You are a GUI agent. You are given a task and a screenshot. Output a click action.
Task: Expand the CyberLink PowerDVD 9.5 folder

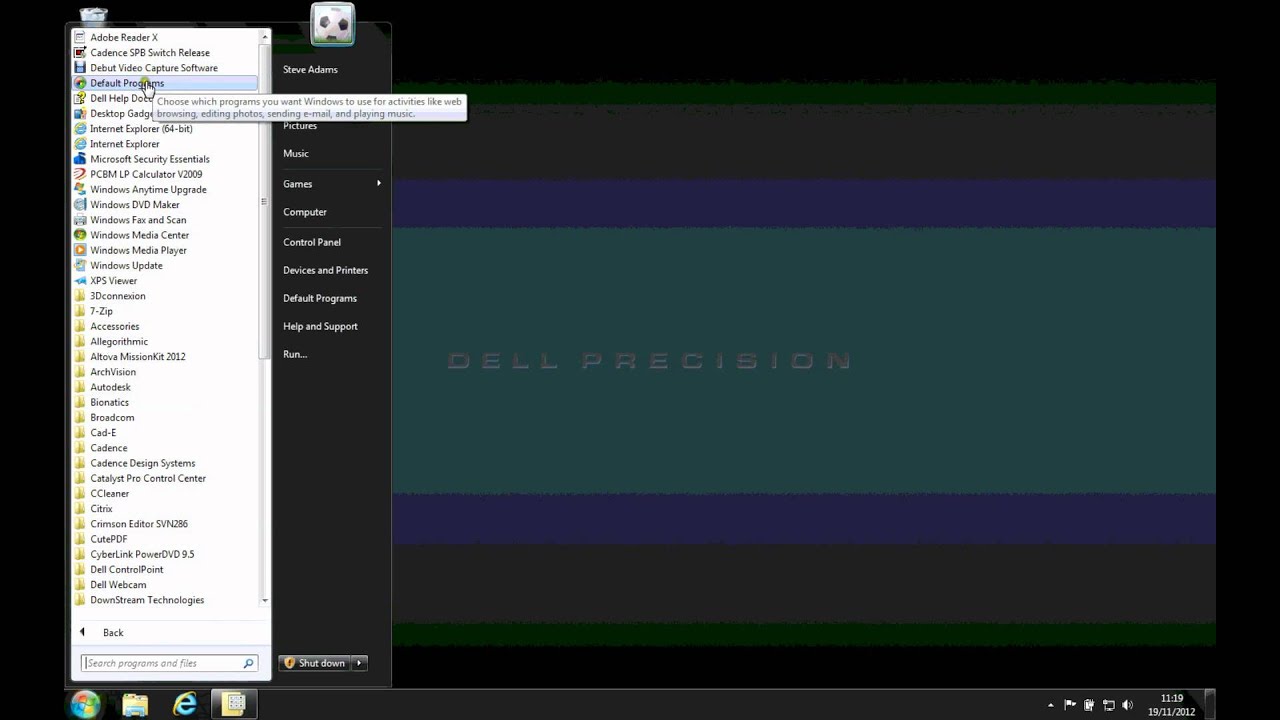(x=142, y=554)
